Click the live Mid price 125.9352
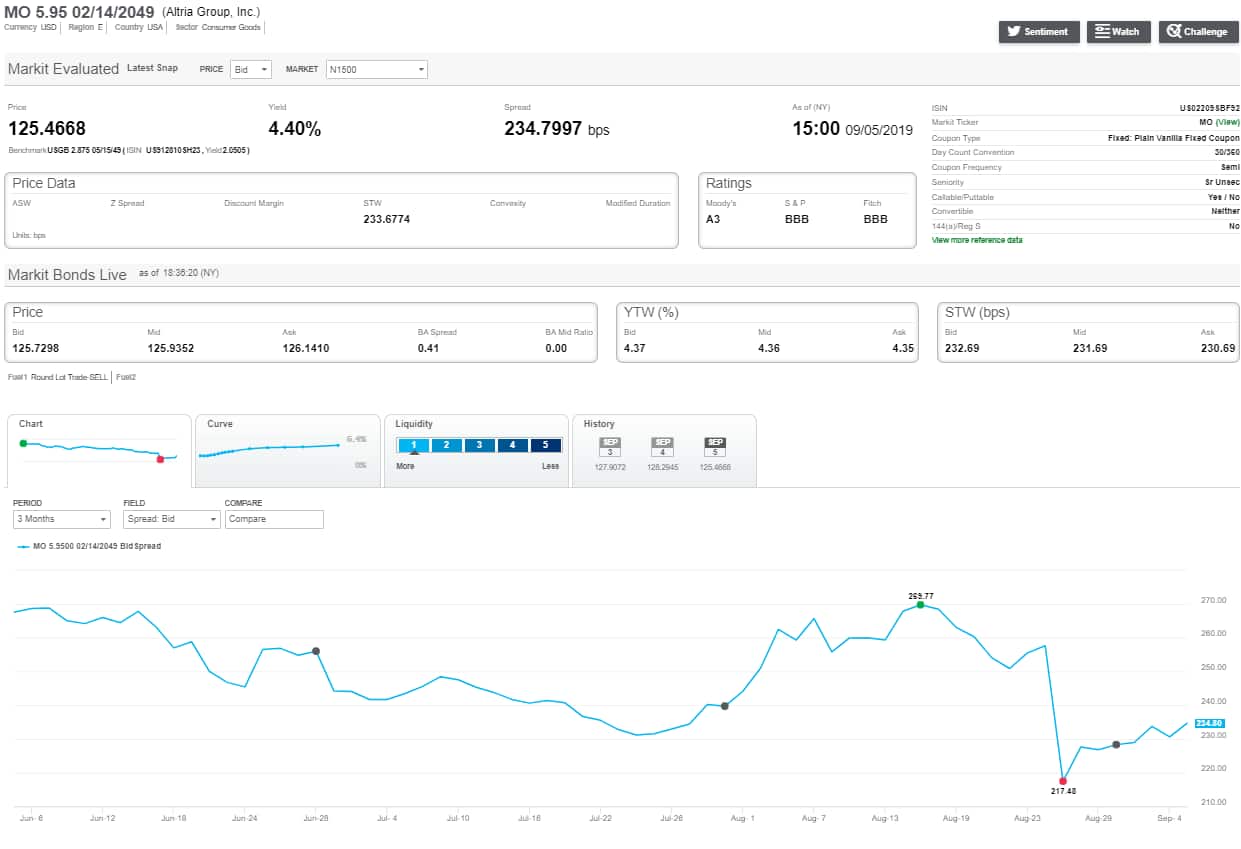 (x=171, y=348)
